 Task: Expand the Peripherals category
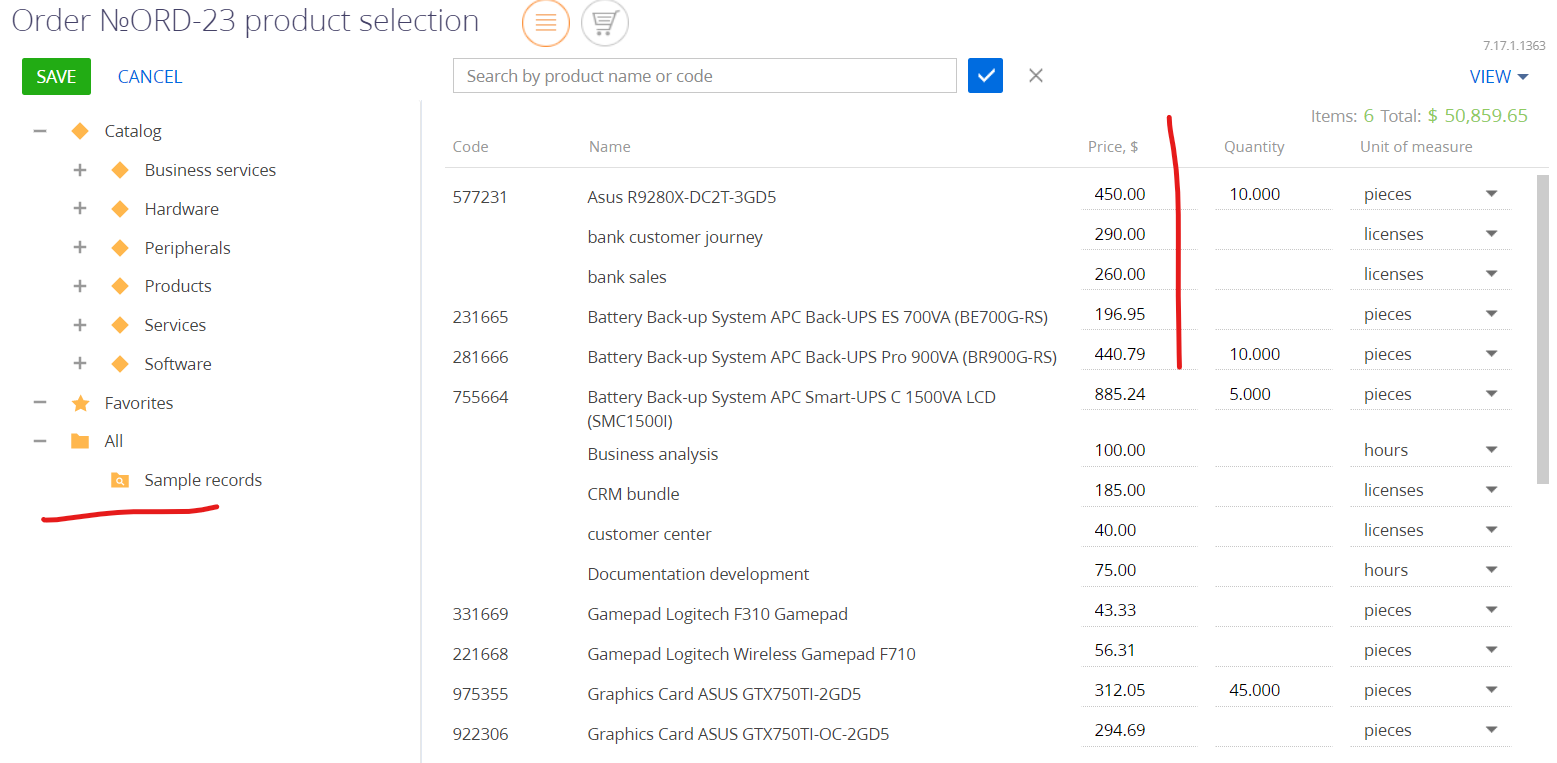pos(80,248)
